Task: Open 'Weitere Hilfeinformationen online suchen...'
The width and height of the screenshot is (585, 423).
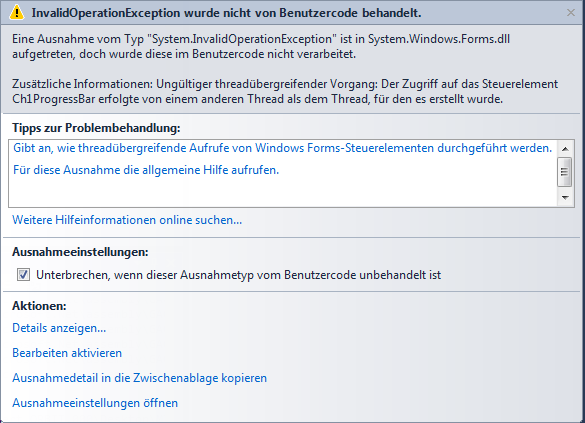Action: click(x=127, y=220)
